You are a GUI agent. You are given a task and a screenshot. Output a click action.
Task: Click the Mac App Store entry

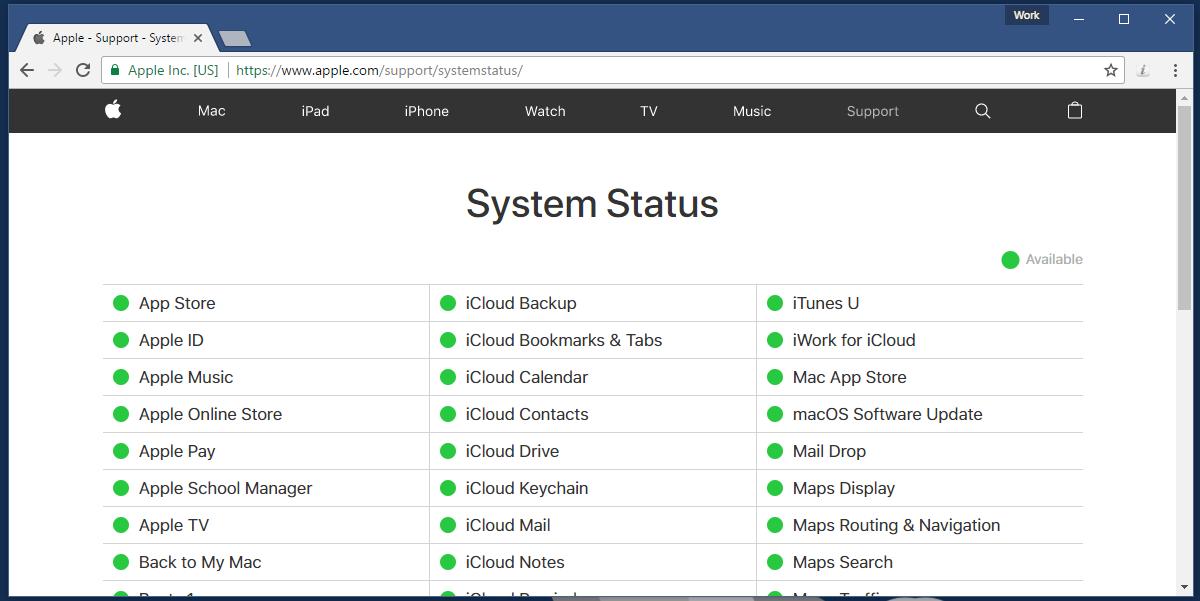click(x=850, y=377)
